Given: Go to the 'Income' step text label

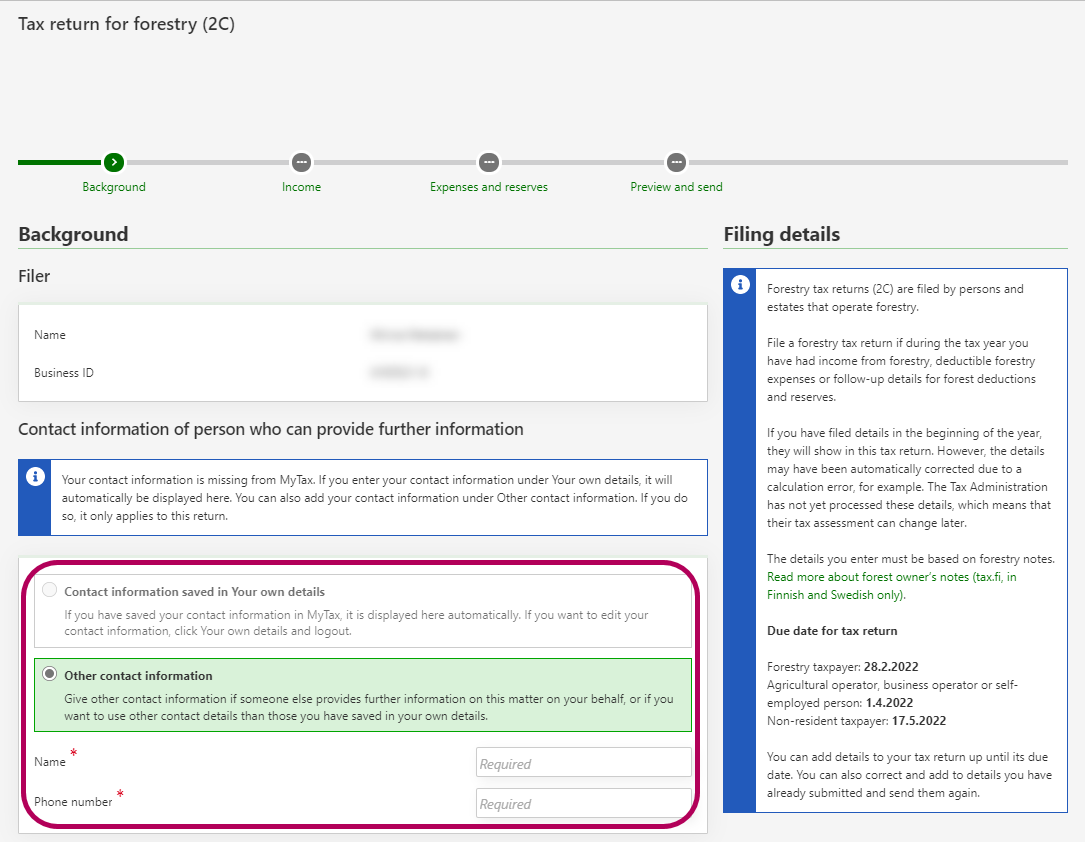Looking at the screenshot, I should 301,187.
